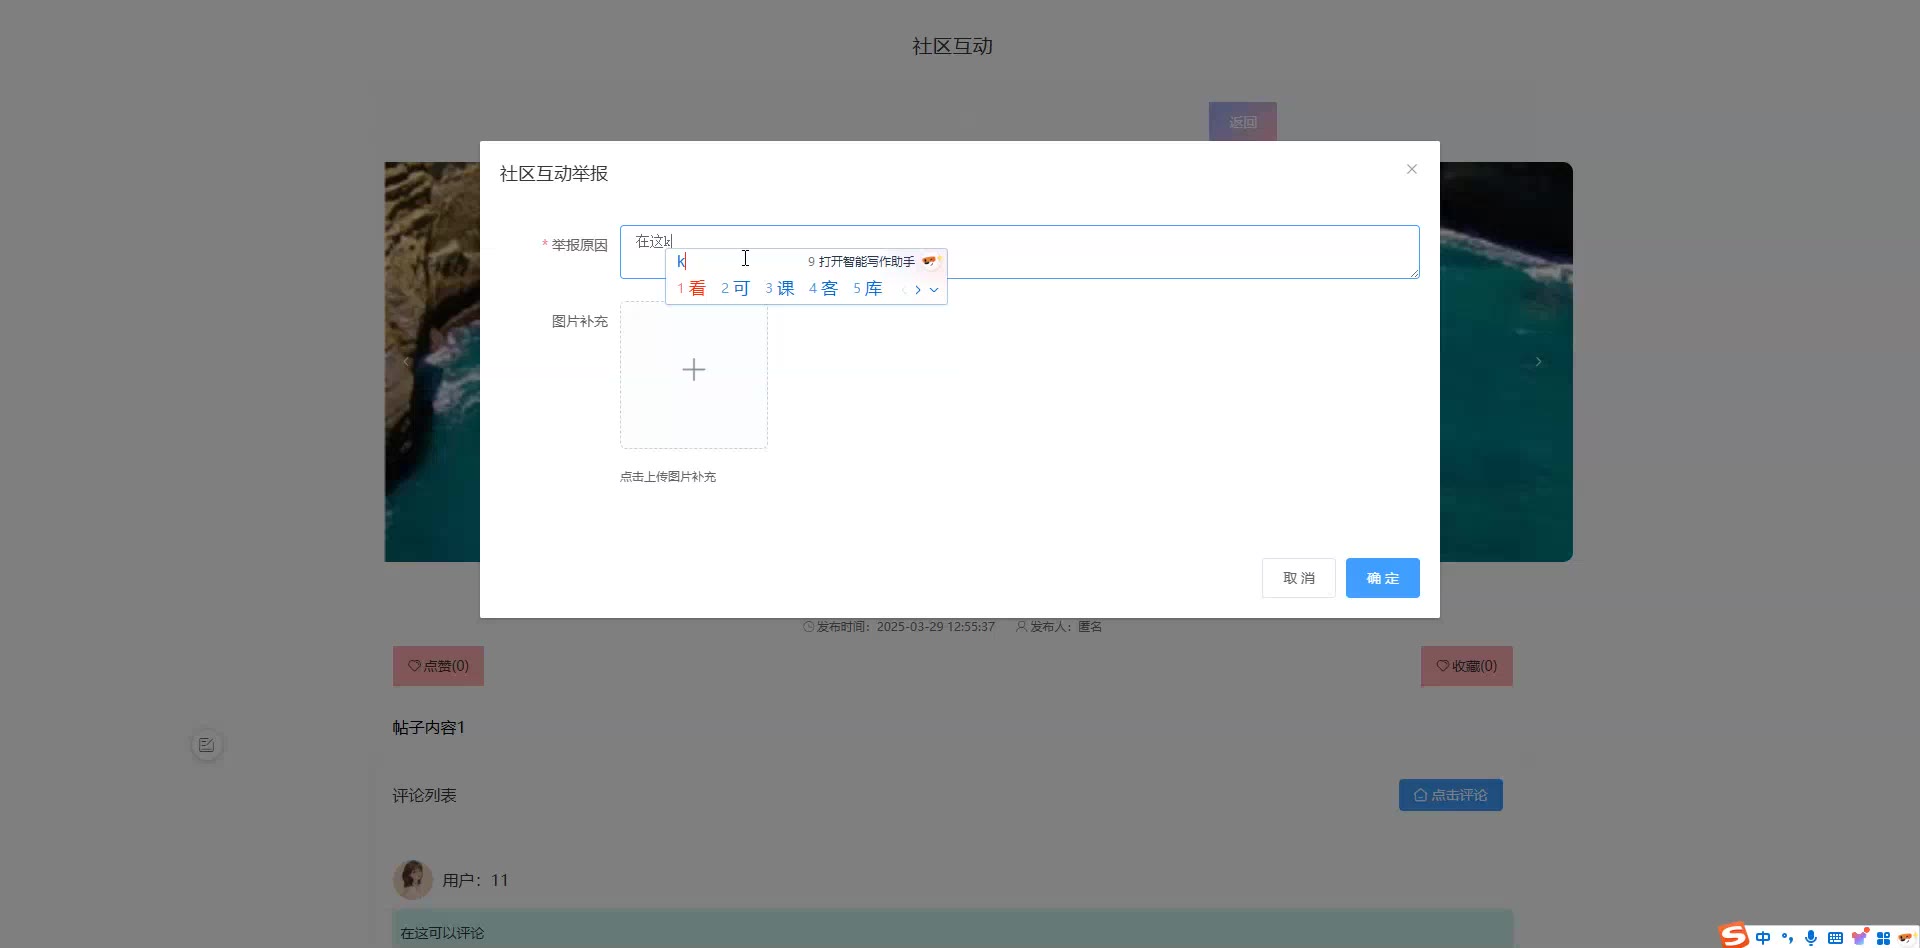Show the next carousel image
Image resolution: width=1920 pixels, height=948 pixels.
point(1538,362)
